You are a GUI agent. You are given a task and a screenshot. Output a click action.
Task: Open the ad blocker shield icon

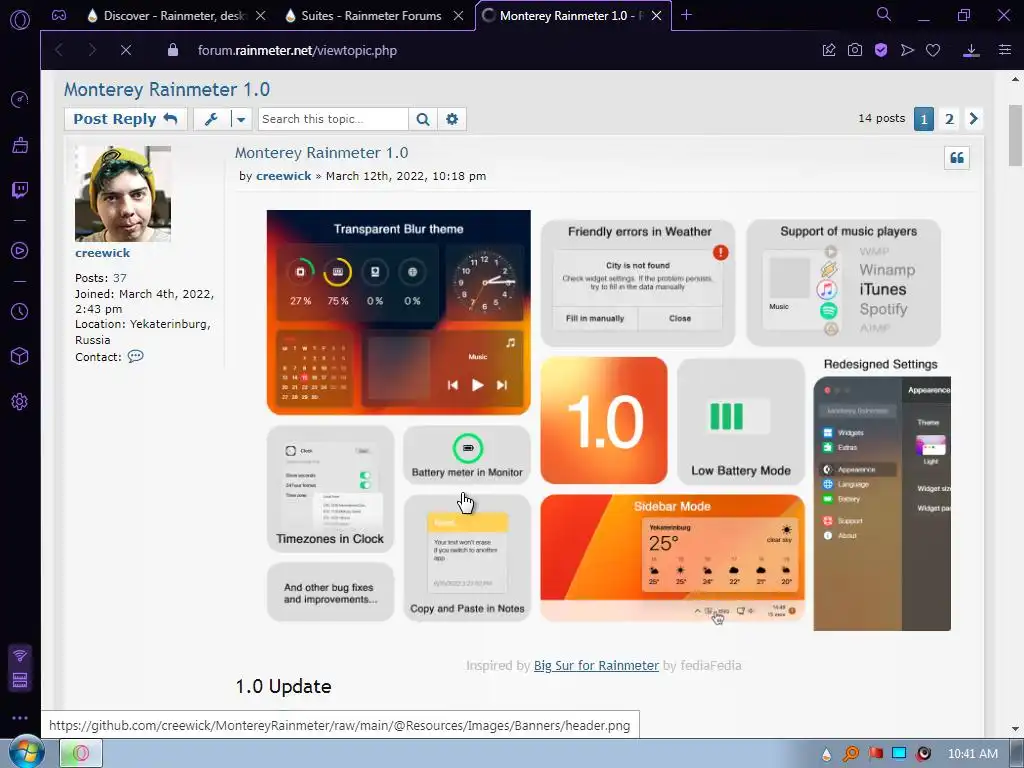click(881, 50)
